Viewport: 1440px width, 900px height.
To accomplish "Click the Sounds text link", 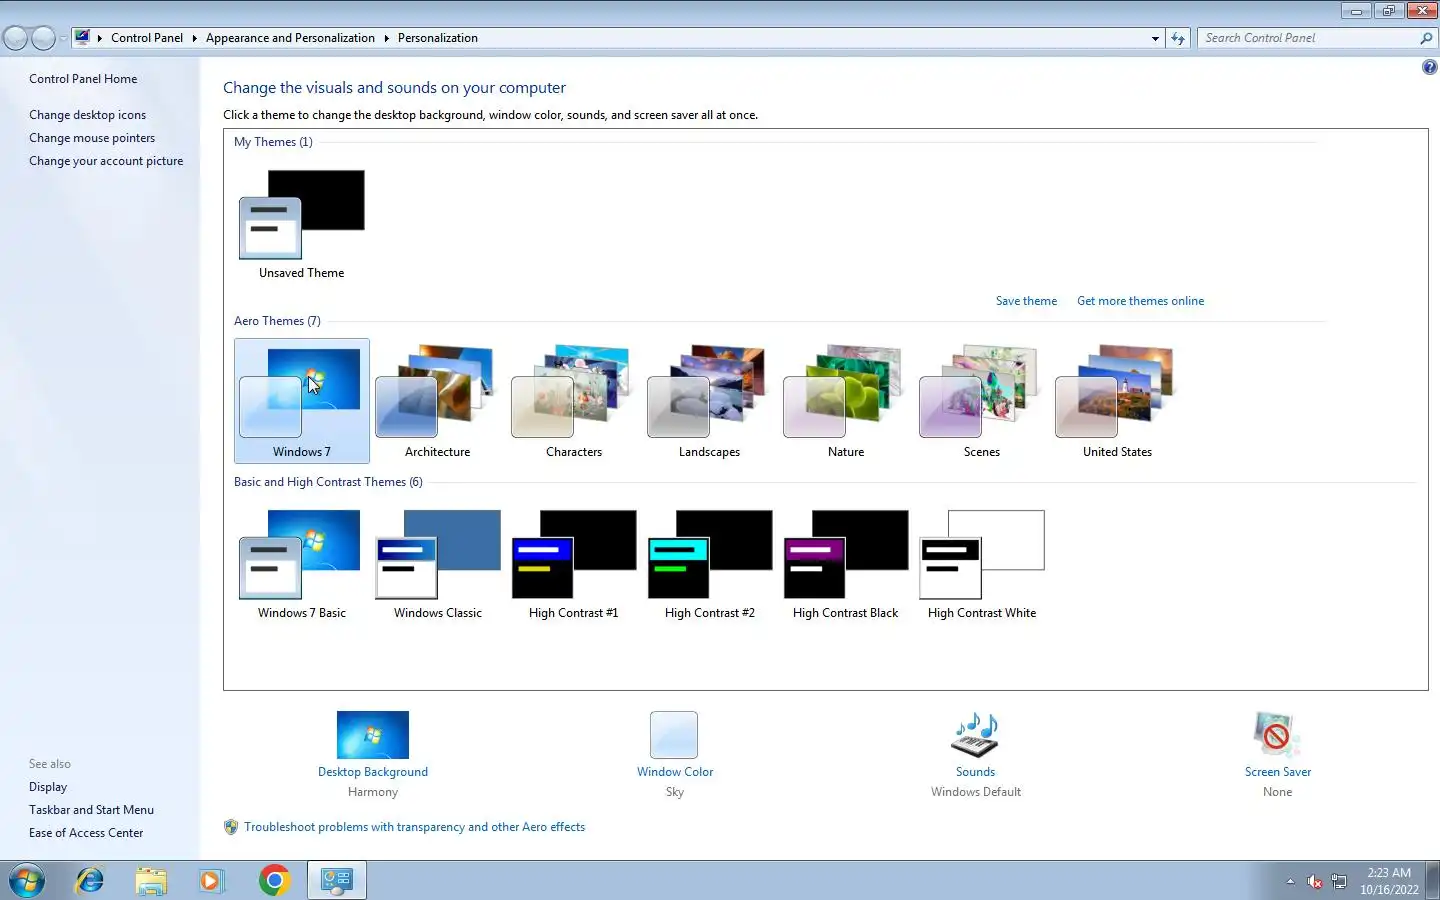I will (x=975, y=772).
